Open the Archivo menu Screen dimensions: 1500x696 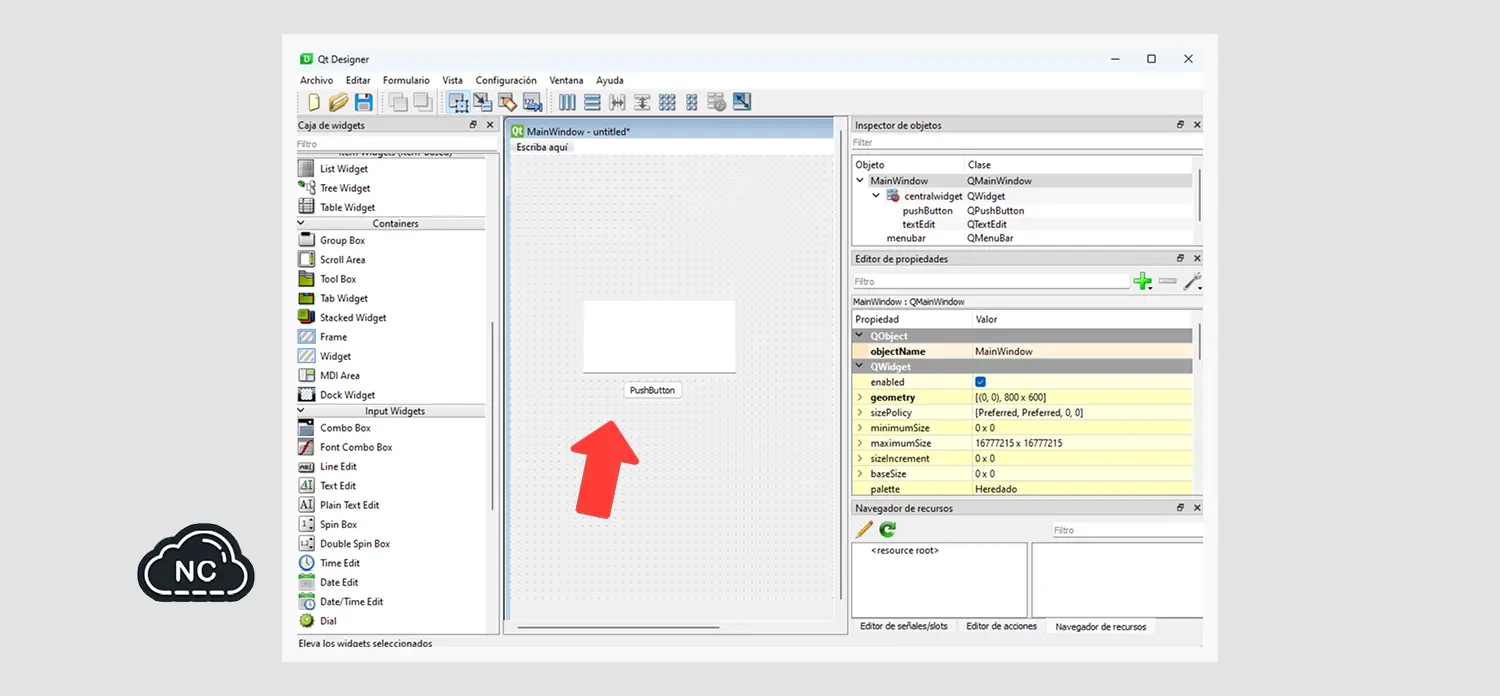point(316,80)
